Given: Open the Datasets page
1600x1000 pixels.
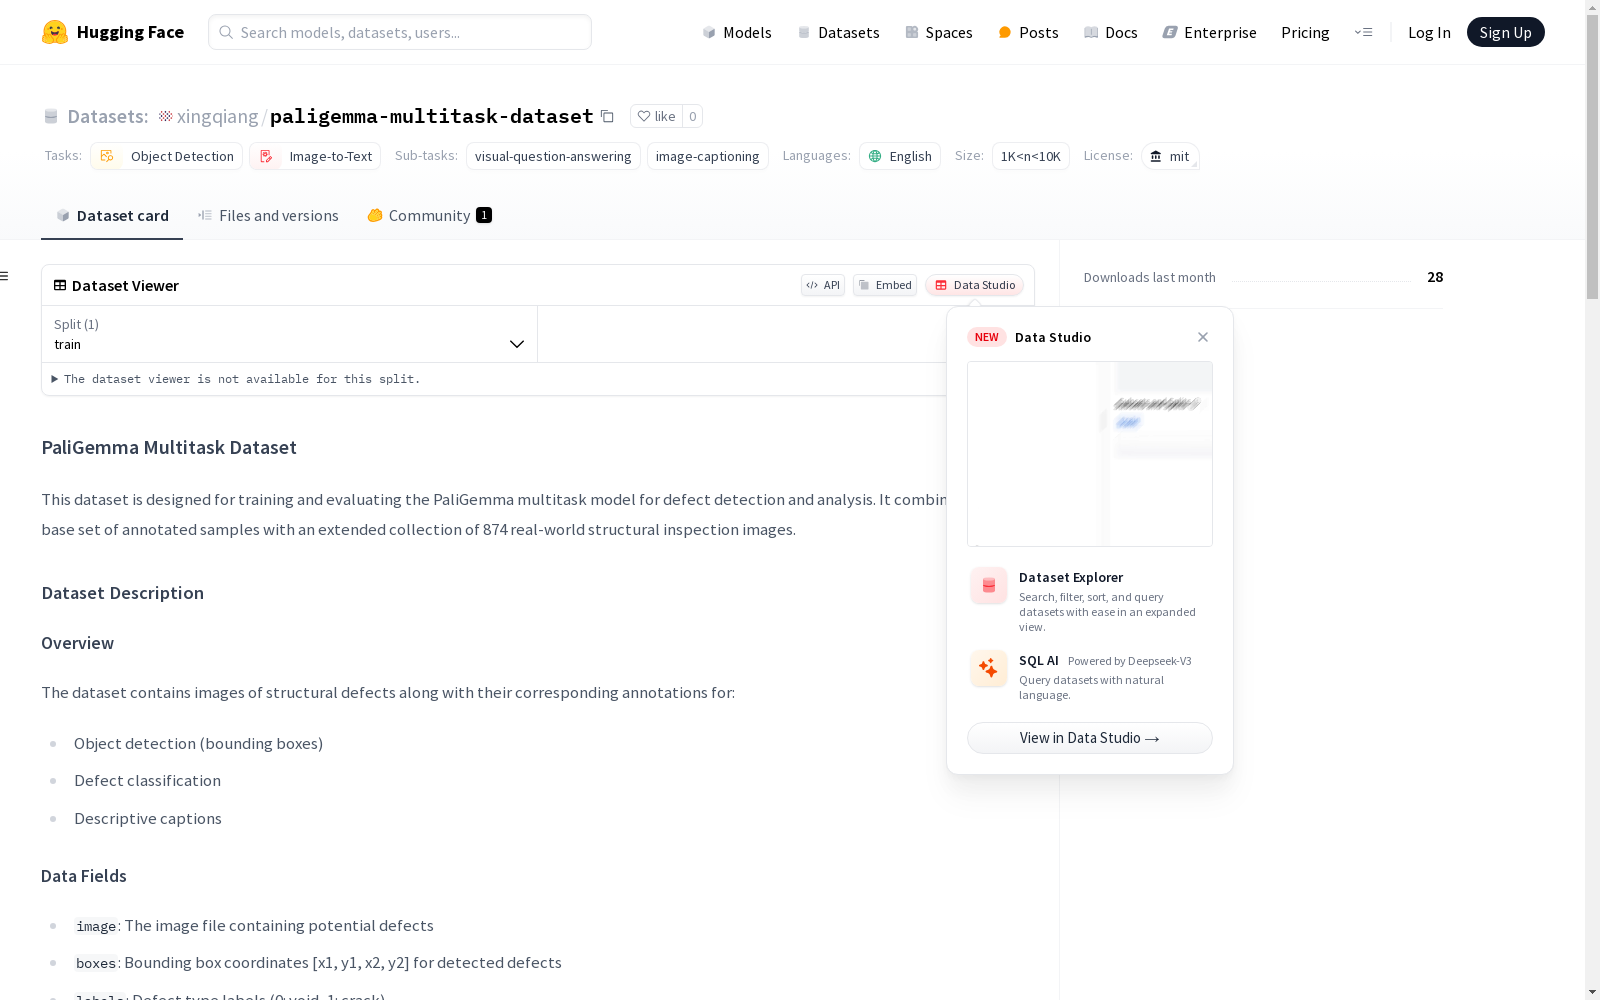Looking at the screenshot, I should (x=838, y=32).
